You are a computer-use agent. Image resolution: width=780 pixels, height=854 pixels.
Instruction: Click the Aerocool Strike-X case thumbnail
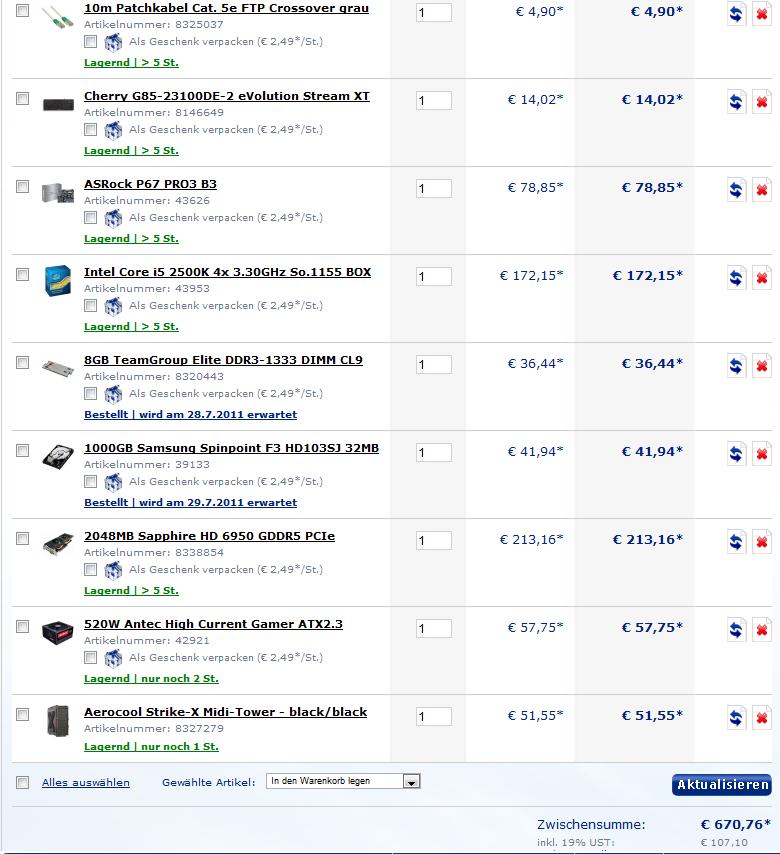(x=58, y=721)
